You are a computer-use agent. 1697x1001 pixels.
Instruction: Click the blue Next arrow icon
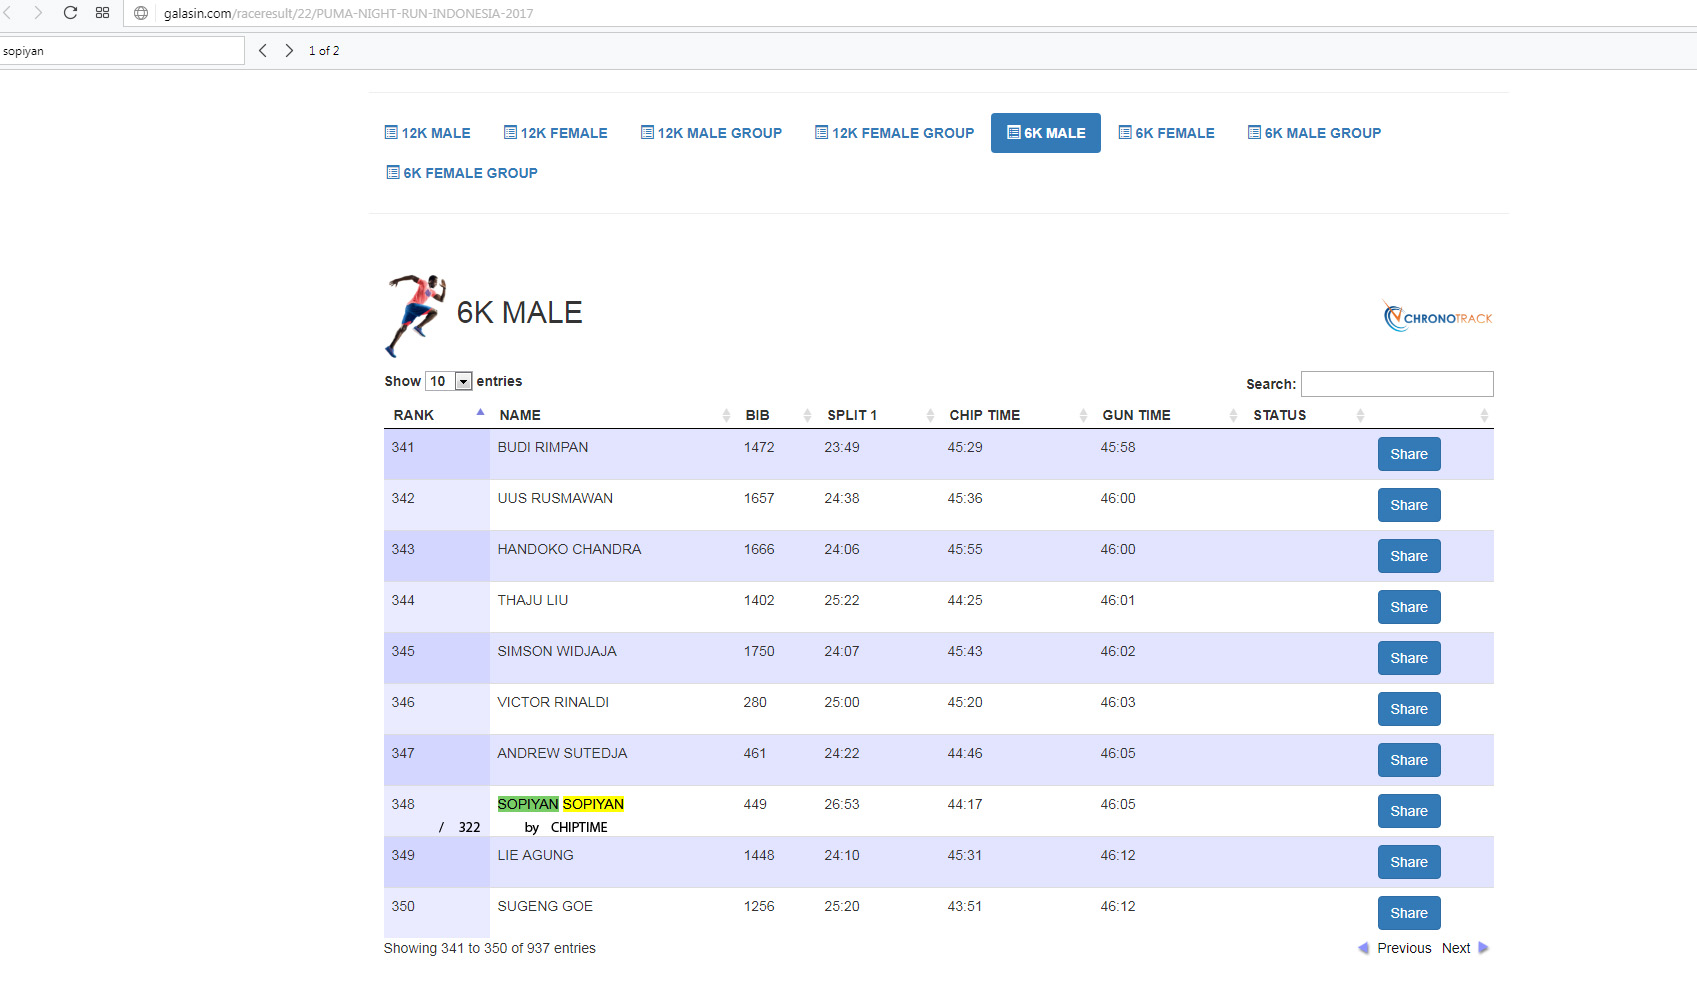tap(1483, 948)
